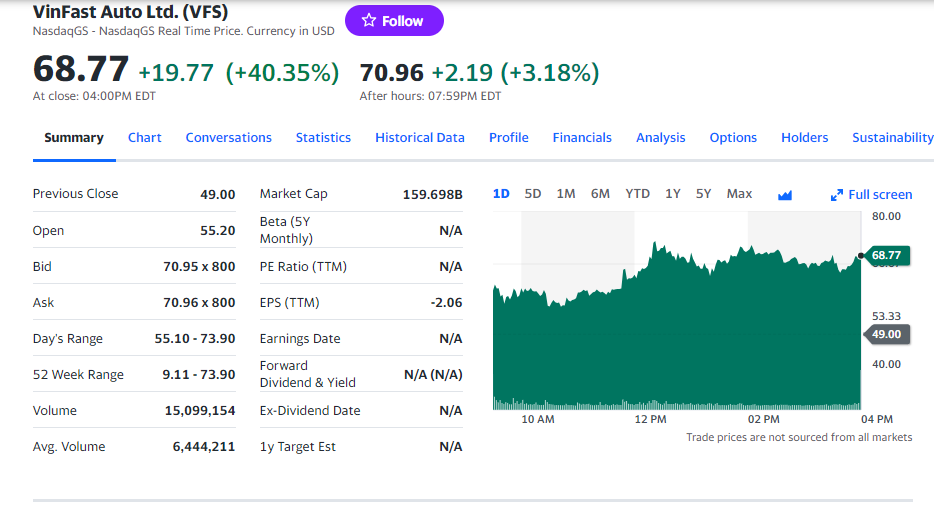Select the Summary tab

74,138
